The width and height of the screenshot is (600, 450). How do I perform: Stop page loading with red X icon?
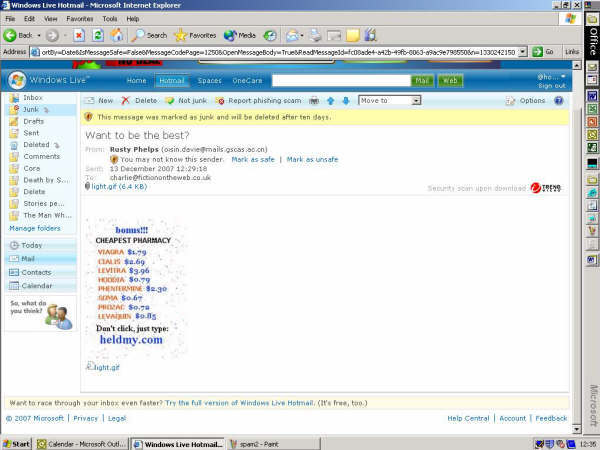[79, 36]
